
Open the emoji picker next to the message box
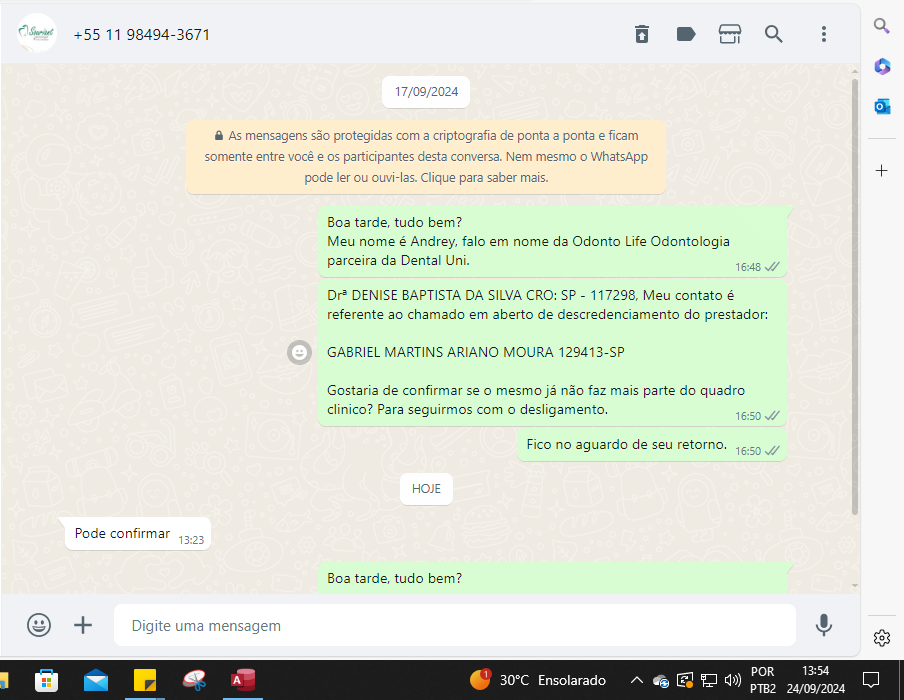coord(39,625)
